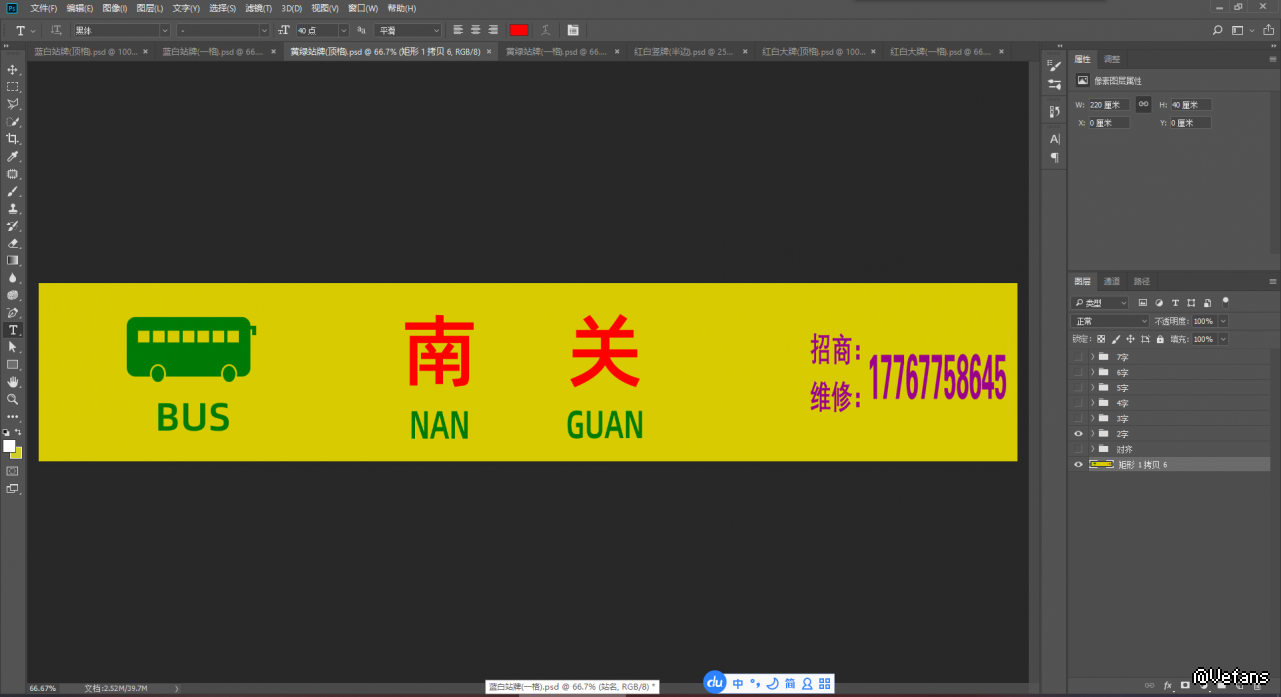Select the Horizontal Type tool
Viewport: 1281px width, 697px height.
click(13, 330)
